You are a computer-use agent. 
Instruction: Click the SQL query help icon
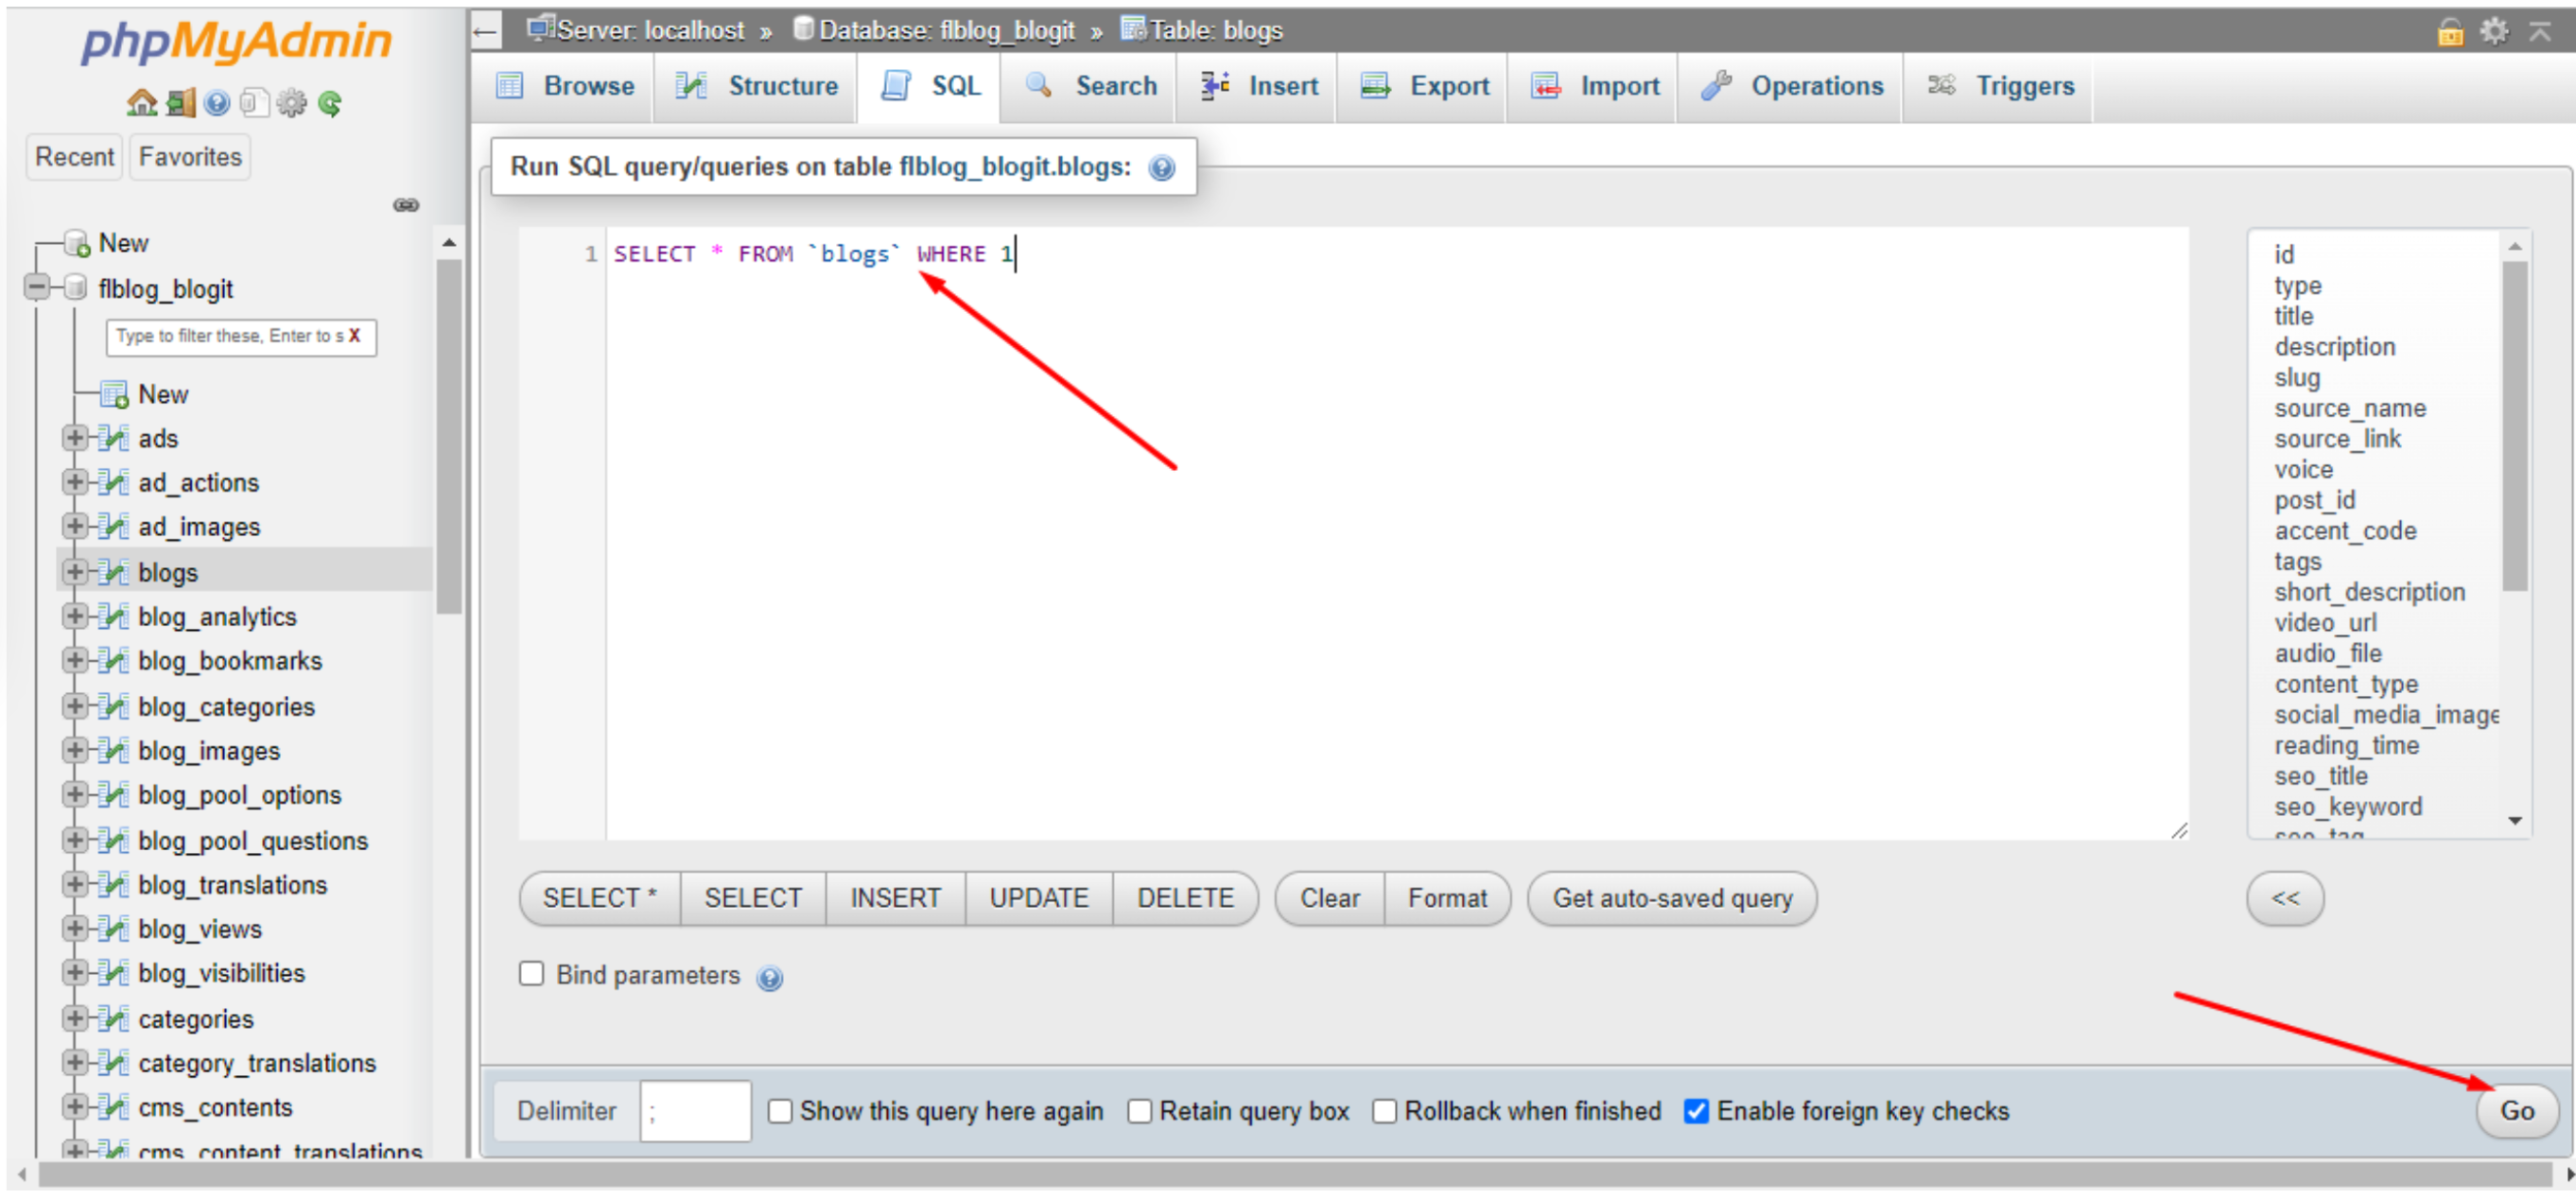coord(1161,167)
